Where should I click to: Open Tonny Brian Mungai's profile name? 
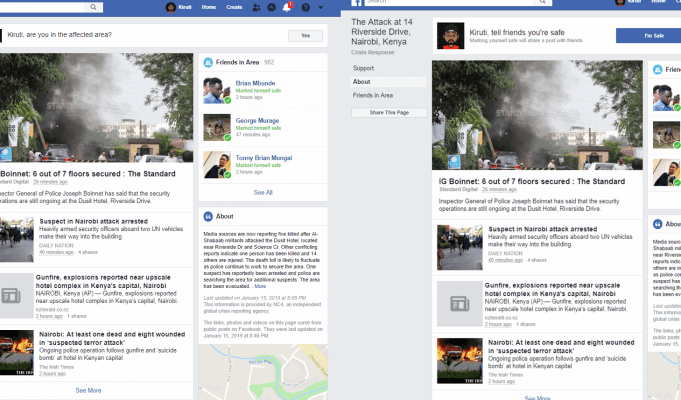pyautogui.click(x=264, y=158)
